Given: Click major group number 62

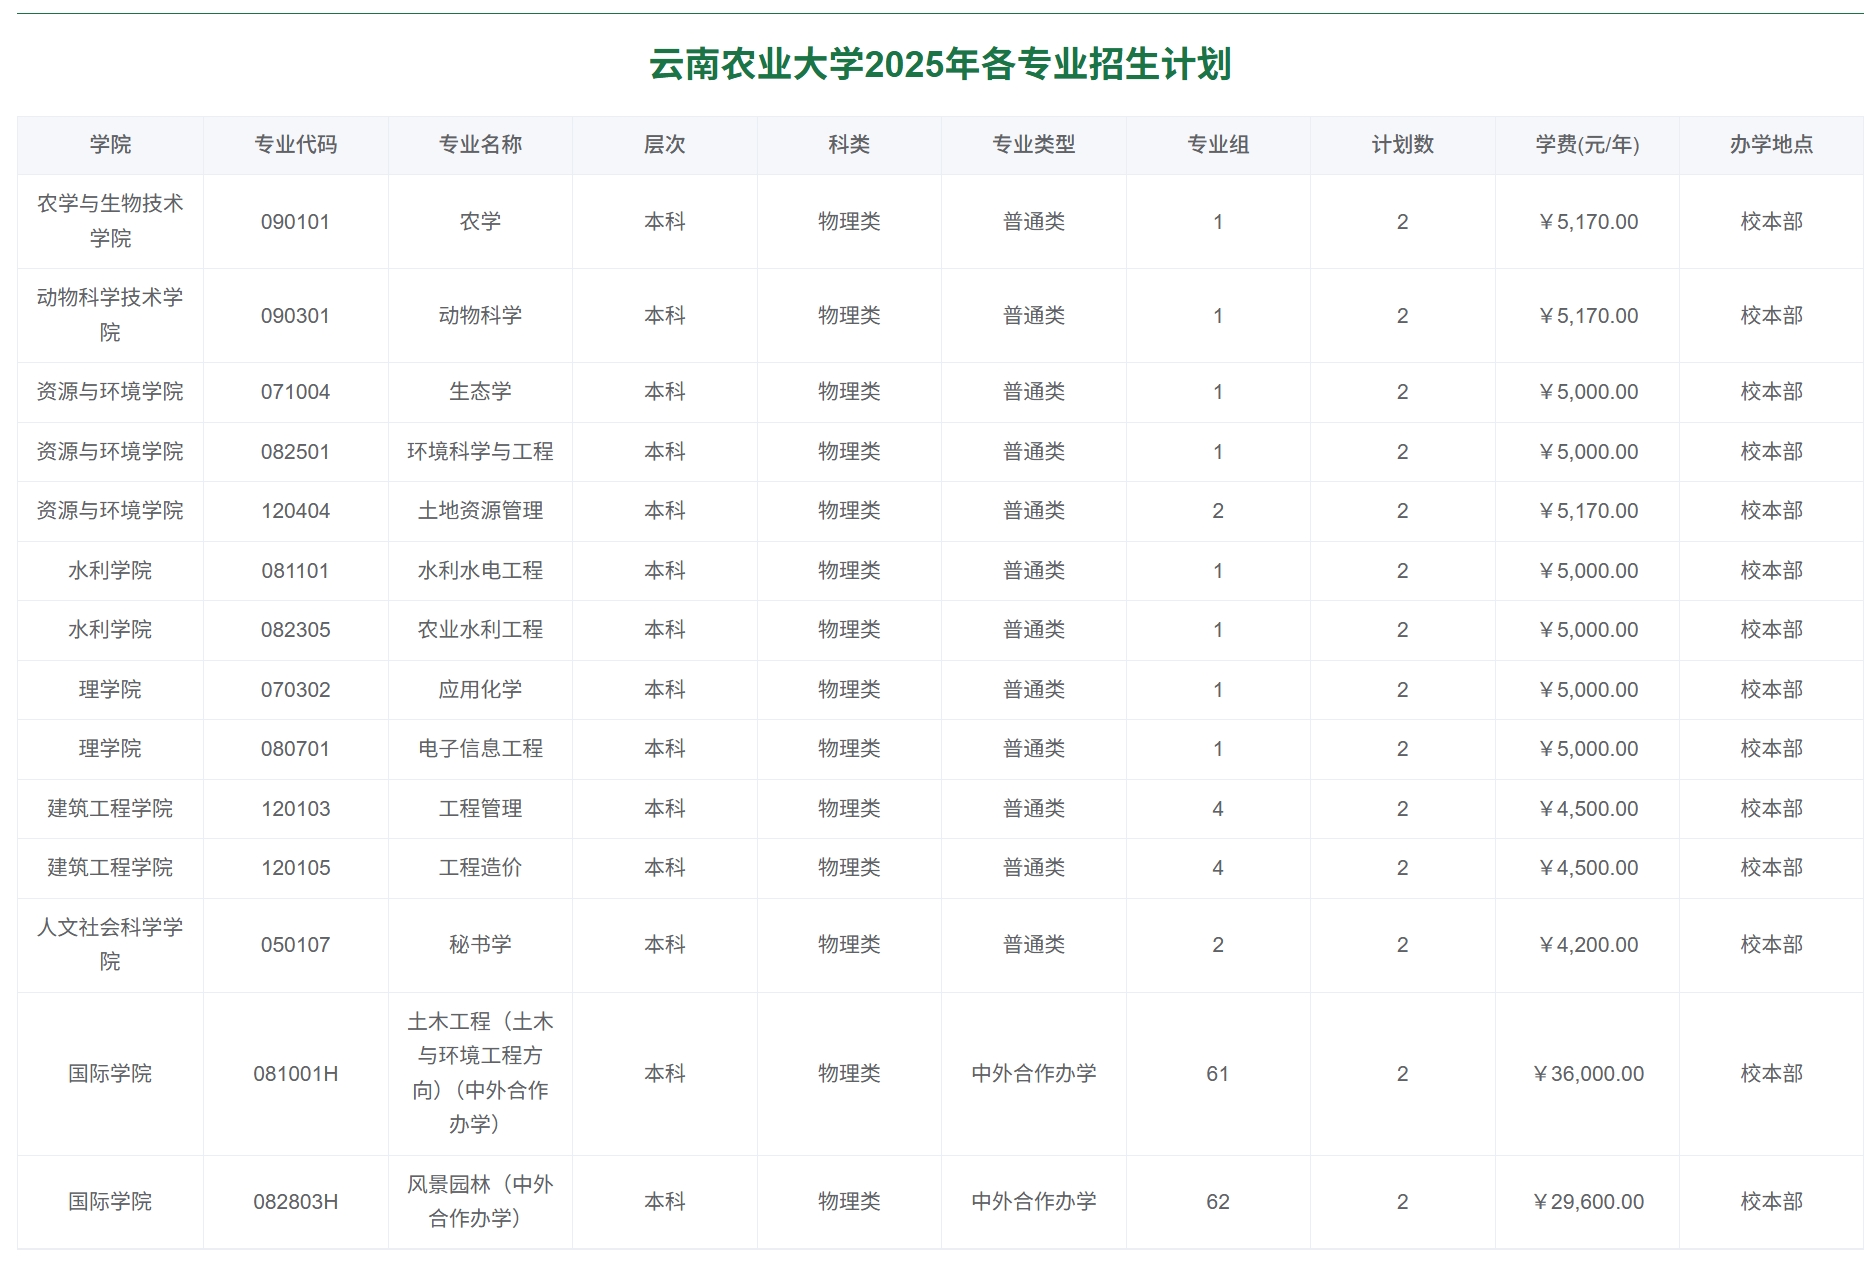Looking at the screenshot, I should tap(1218, 1202).
